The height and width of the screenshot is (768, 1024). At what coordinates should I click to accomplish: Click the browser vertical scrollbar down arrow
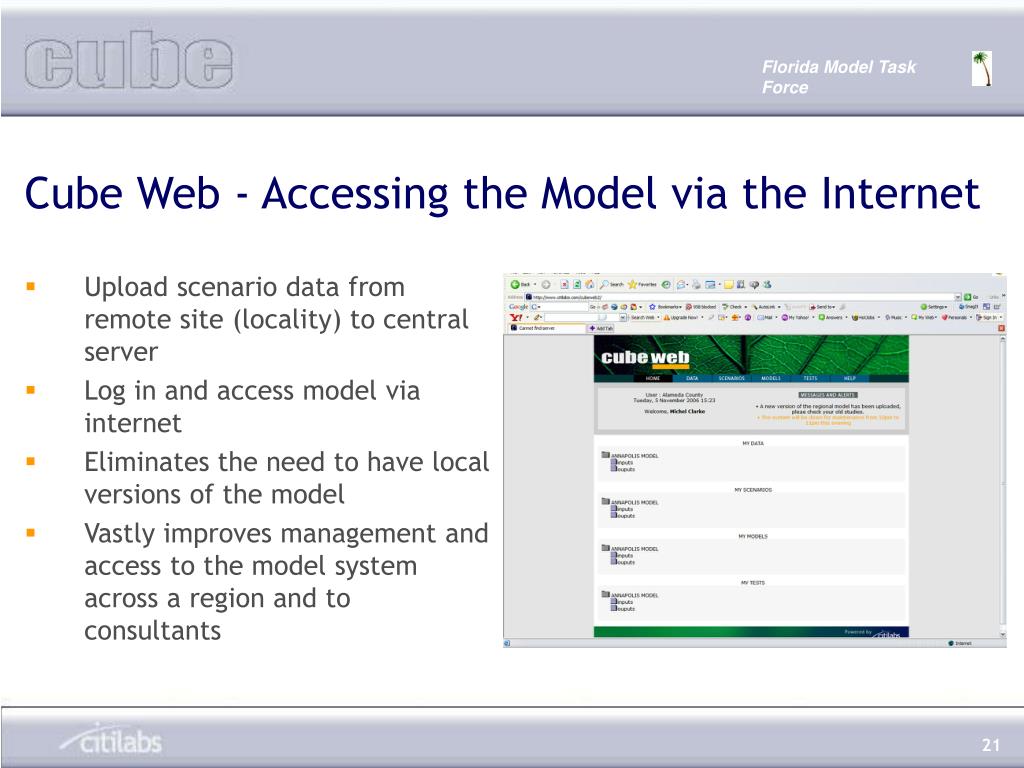pyautogui.click(x=1002, y=634)
